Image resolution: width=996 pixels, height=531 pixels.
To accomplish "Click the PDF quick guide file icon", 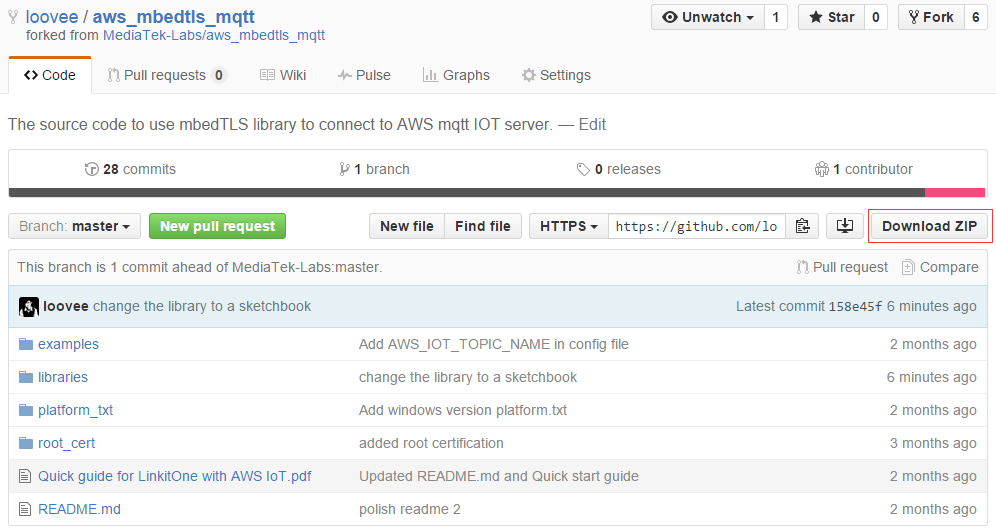I will pyautogui.click(x=25, y=476).
